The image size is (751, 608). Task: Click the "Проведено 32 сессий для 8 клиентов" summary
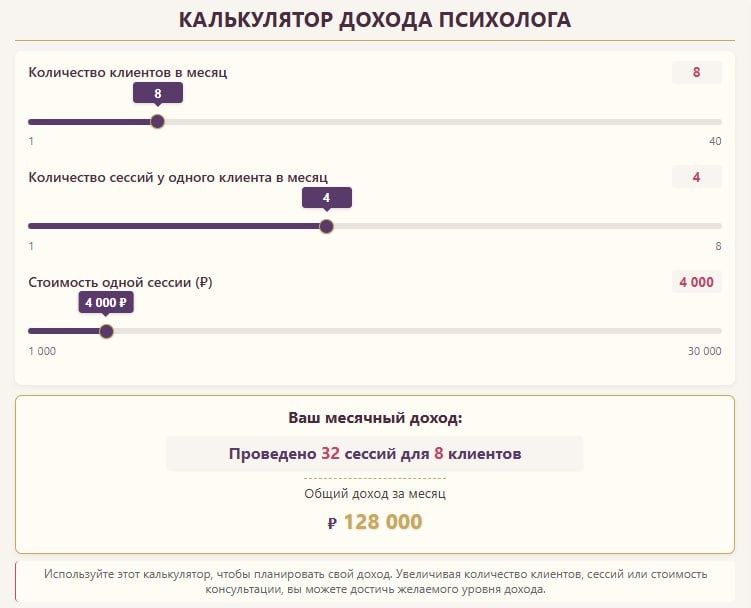coord(375,453)
